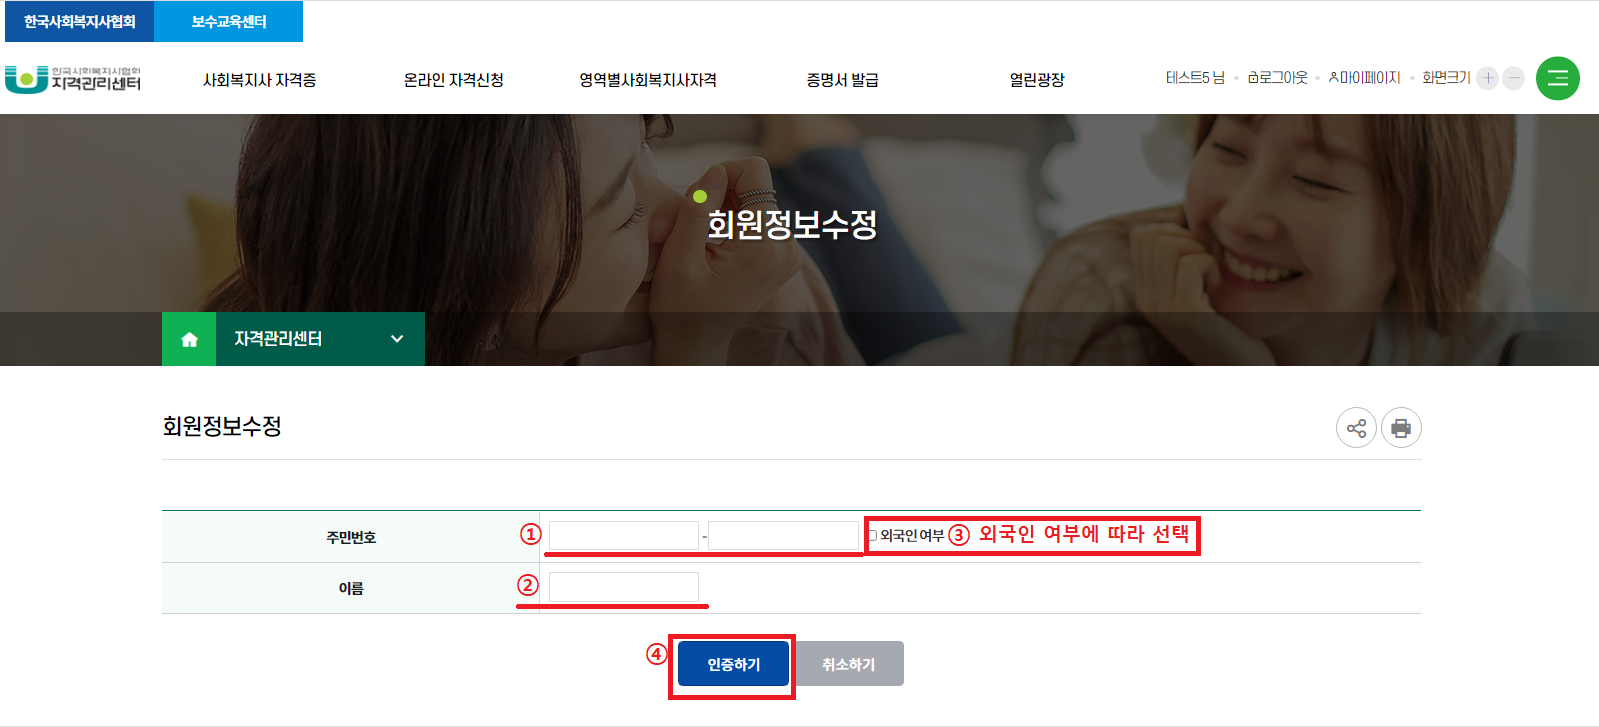This screenshot has width=1599, height=727.
Task: Click the 이름 input field
Action: (624, 587)
